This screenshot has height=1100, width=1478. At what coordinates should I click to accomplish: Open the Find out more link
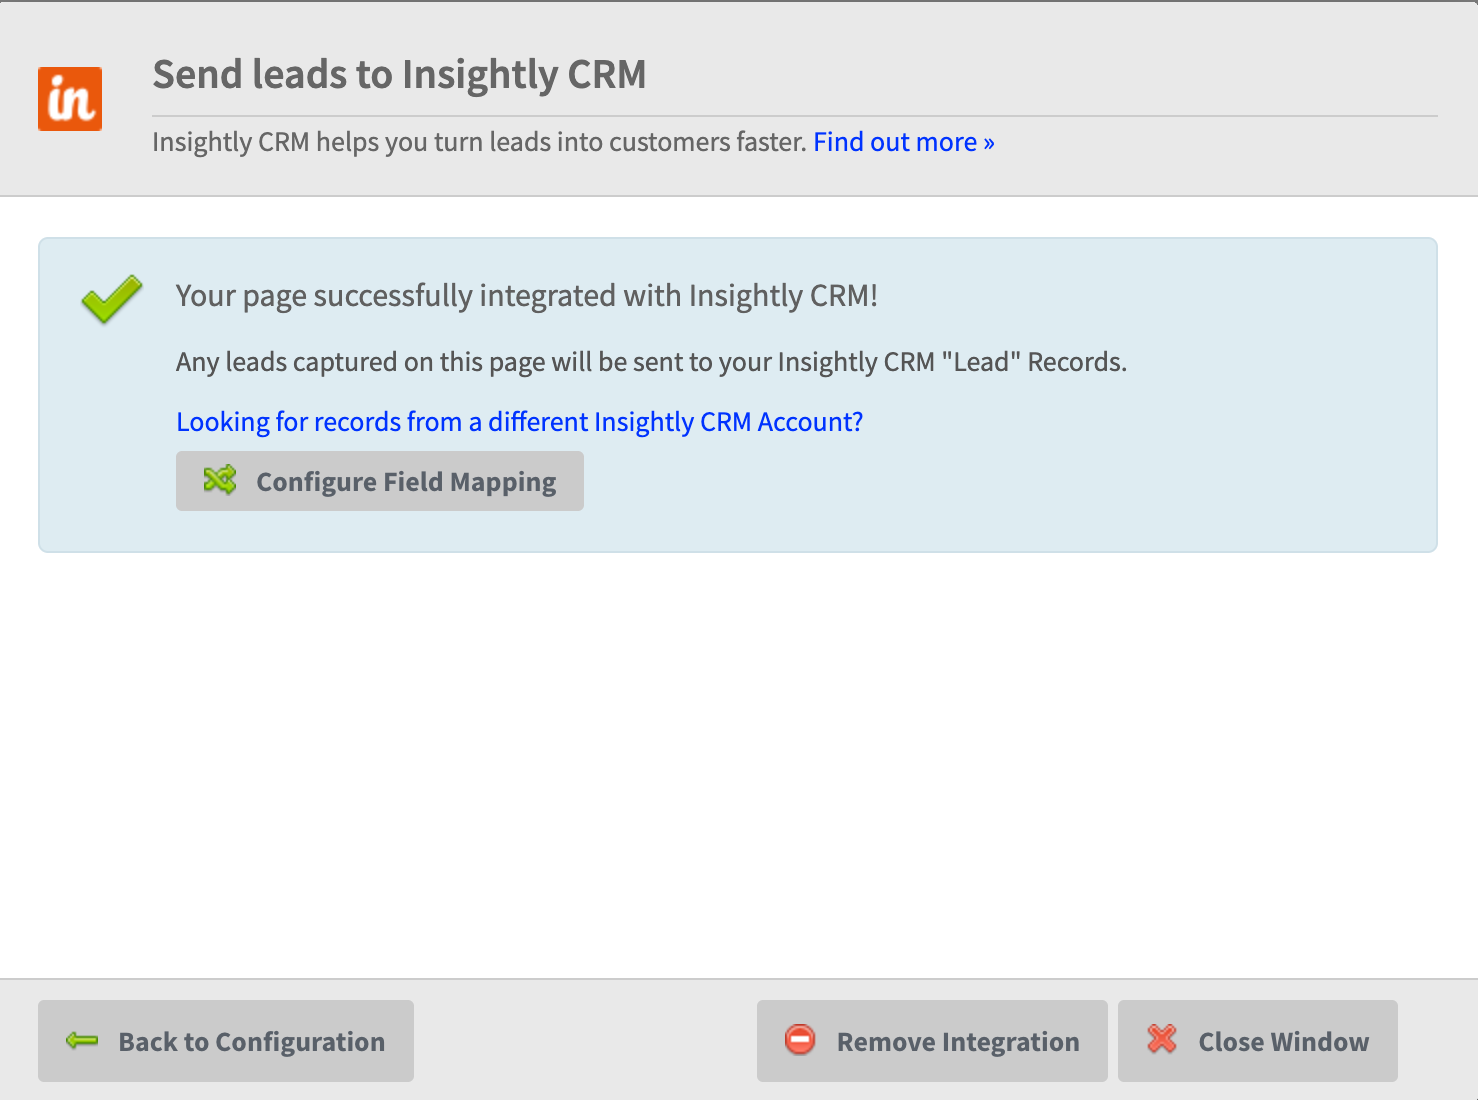tap(904, 142)
